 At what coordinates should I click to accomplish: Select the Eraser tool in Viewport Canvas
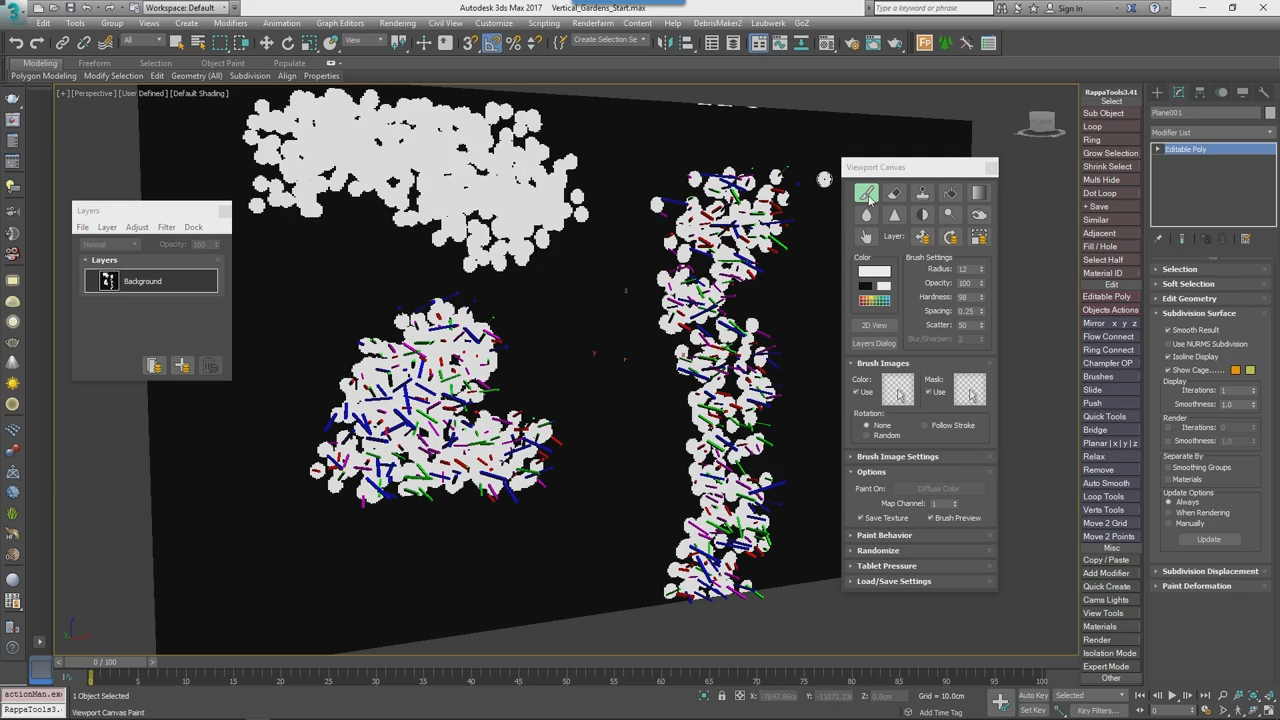(894, 193)
